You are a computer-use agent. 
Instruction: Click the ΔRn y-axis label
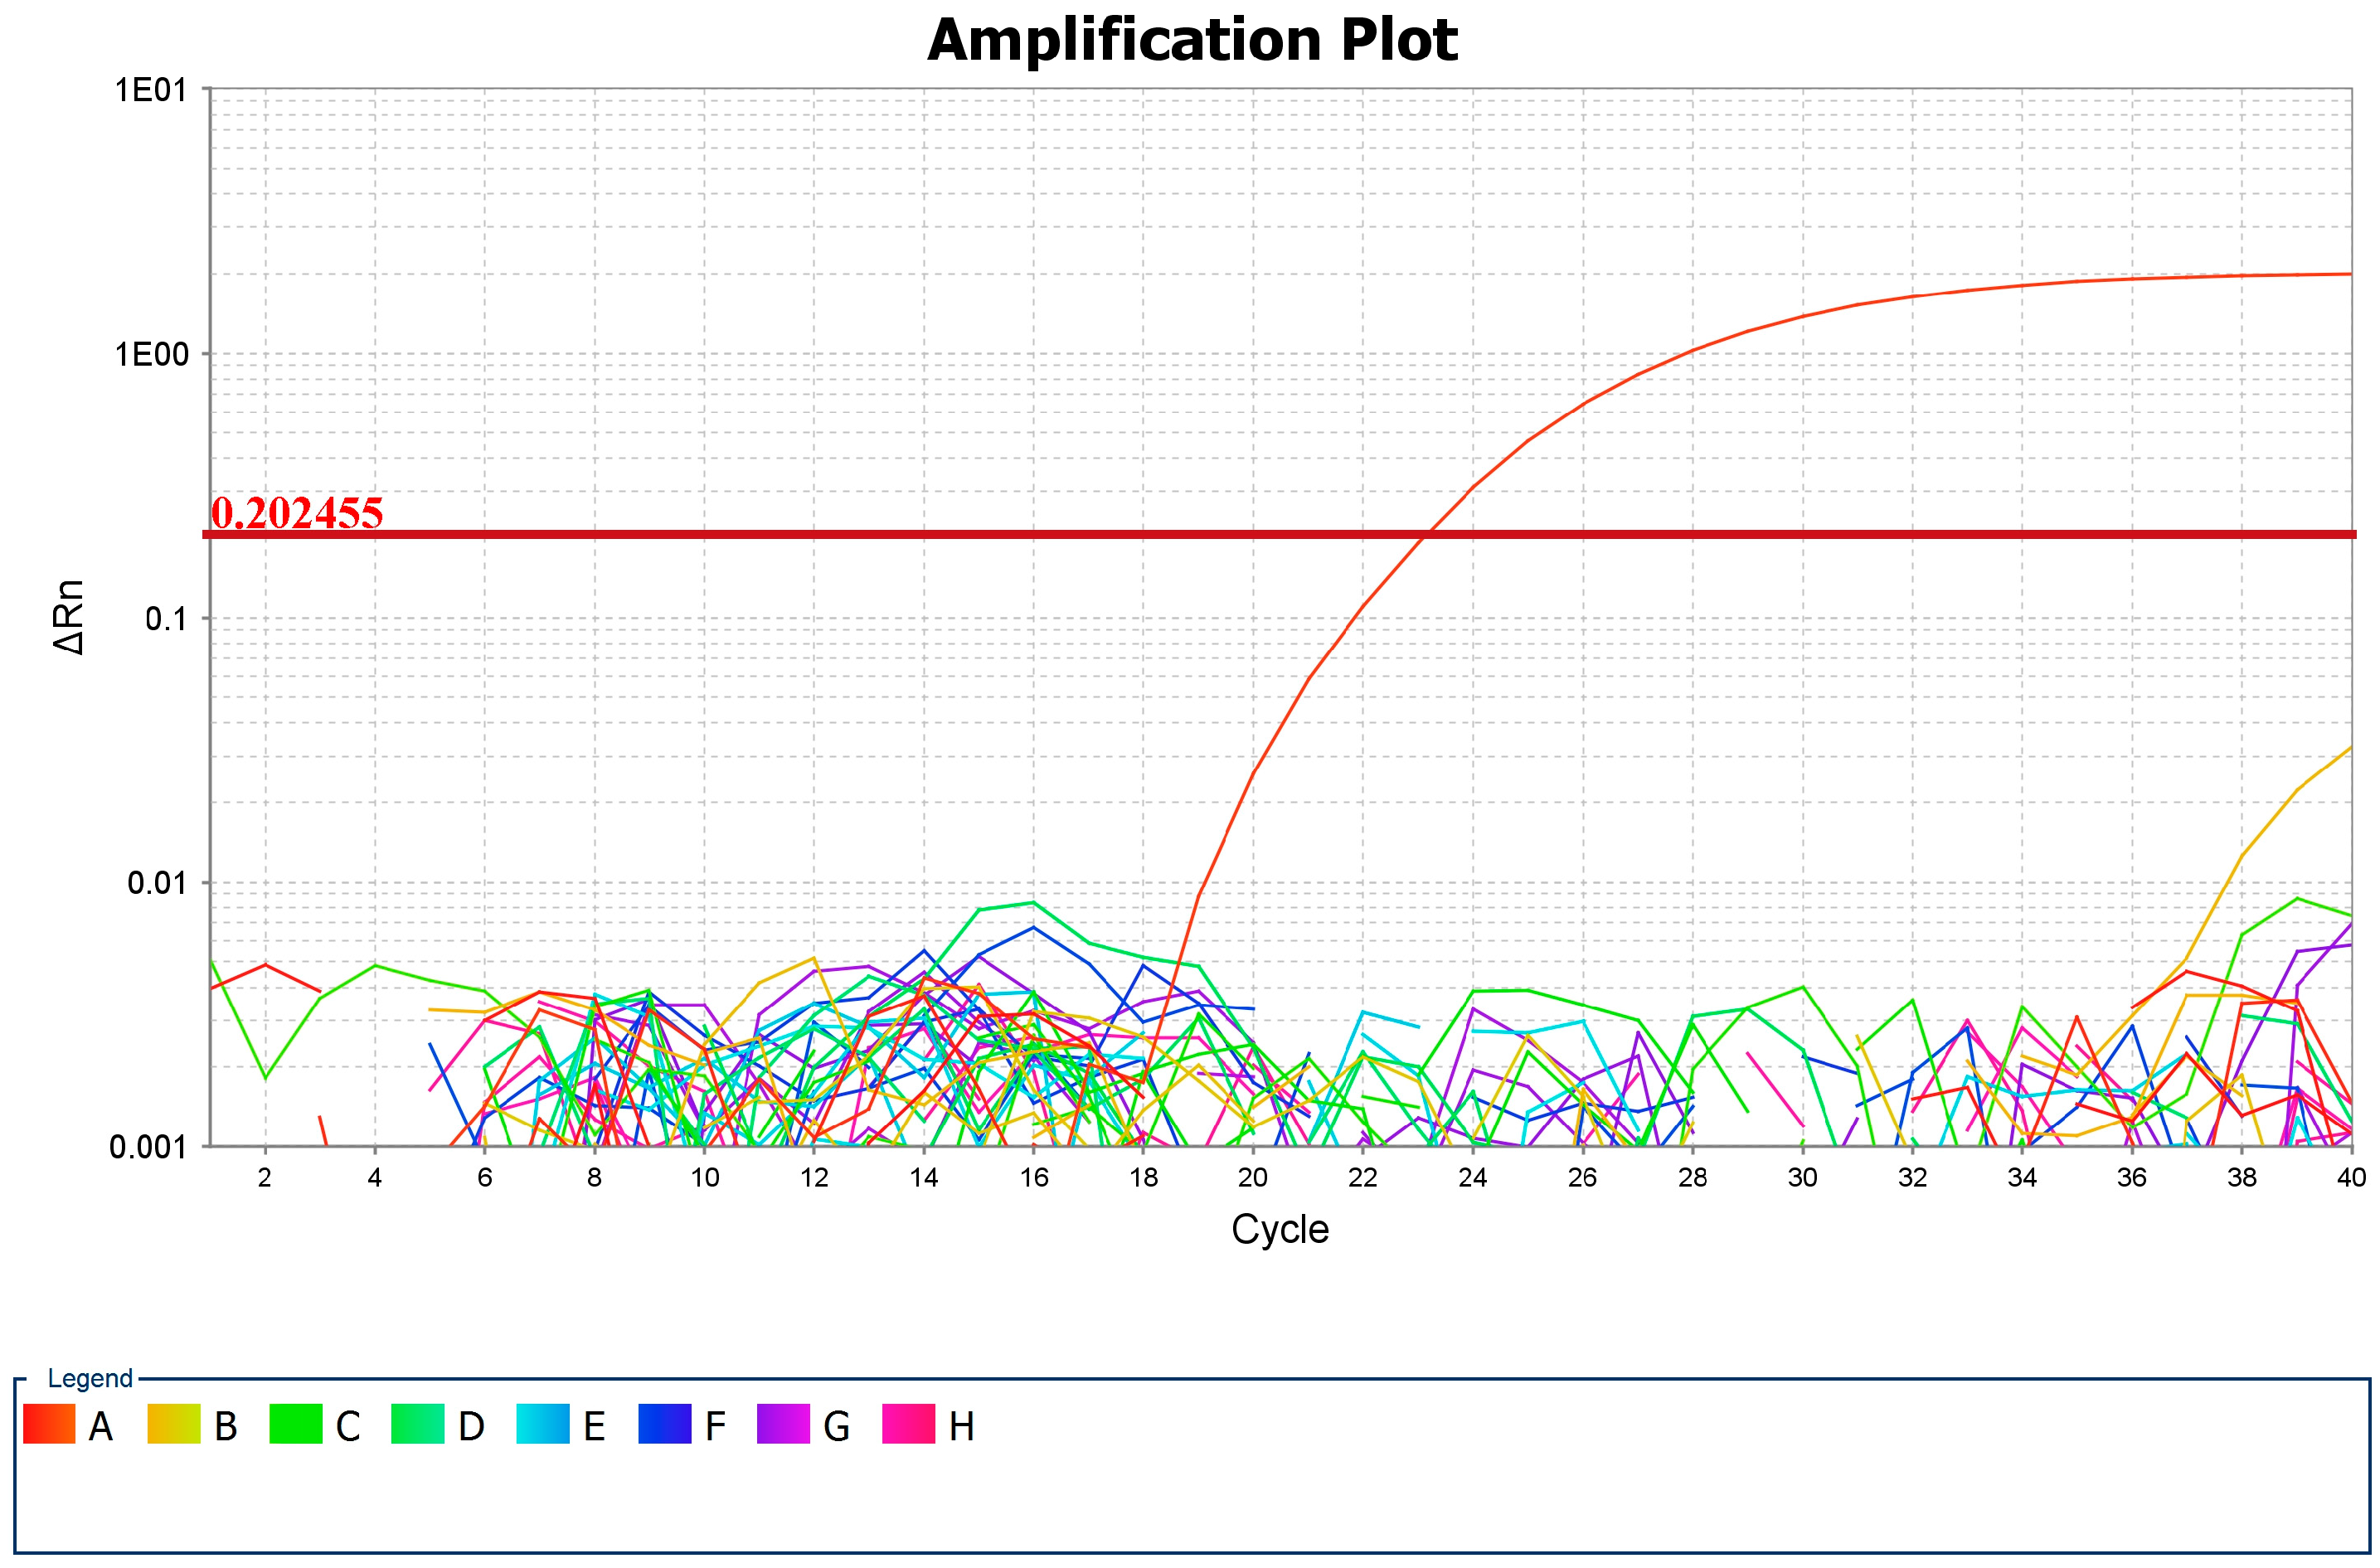[68, 617]
